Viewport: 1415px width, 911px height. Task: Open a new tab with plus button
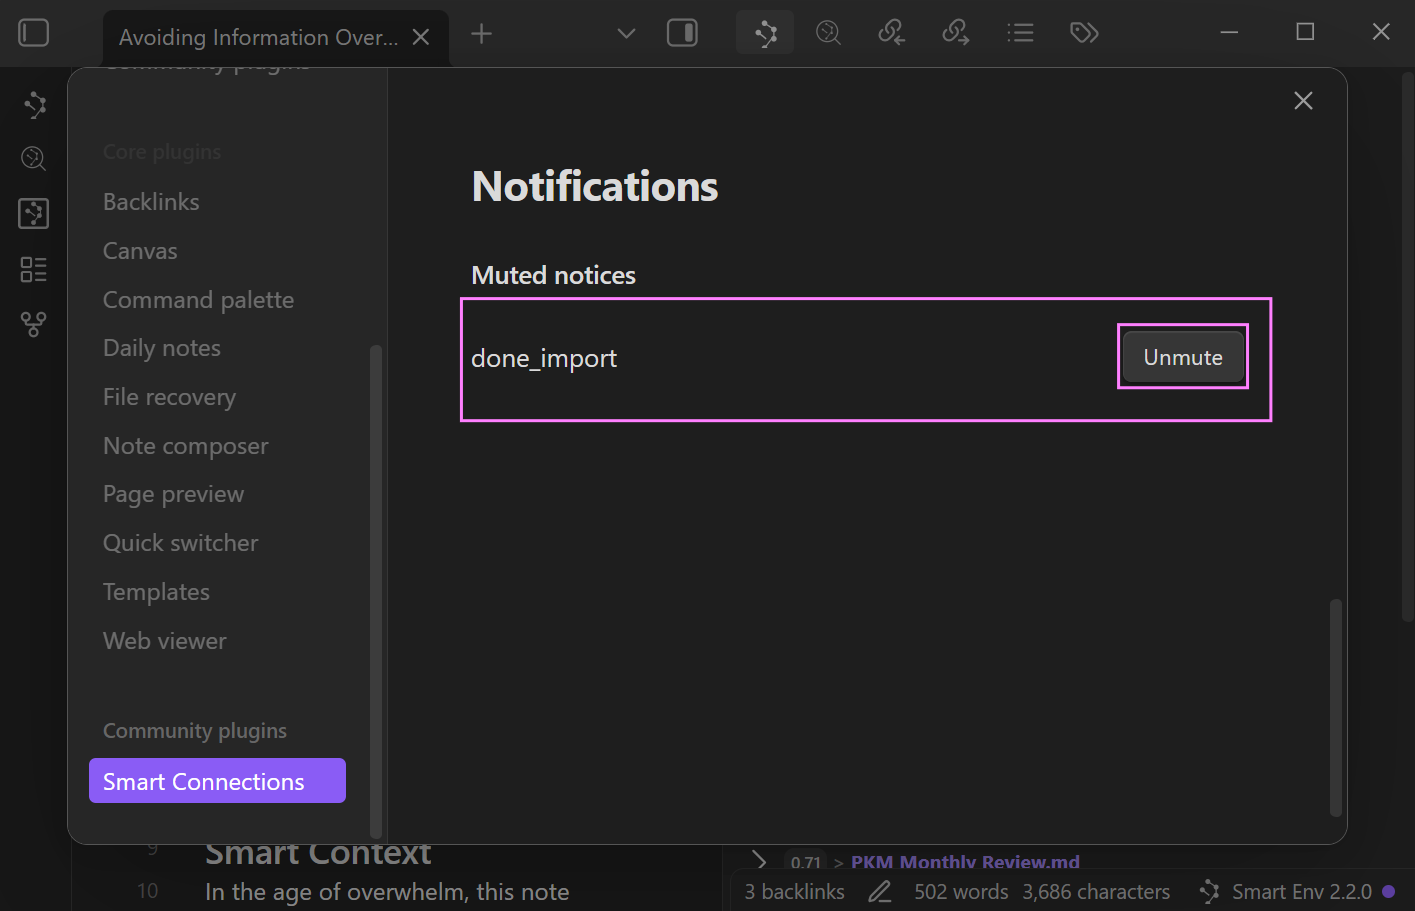coord(481,34)
